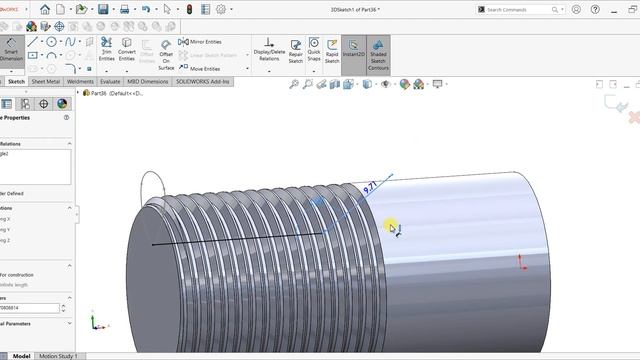Switch to the Sketch tab

[x=16, y=82]
